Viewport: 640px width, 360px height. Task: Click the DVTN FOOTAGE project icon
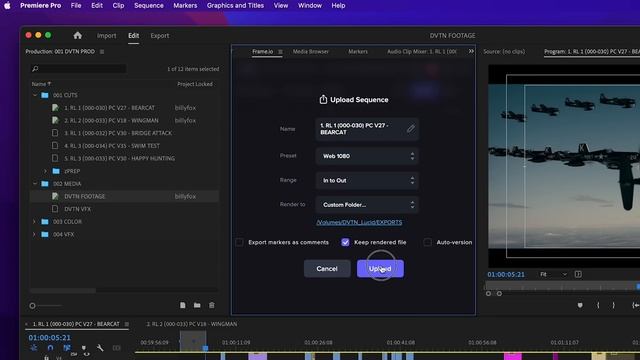point(55,196)
